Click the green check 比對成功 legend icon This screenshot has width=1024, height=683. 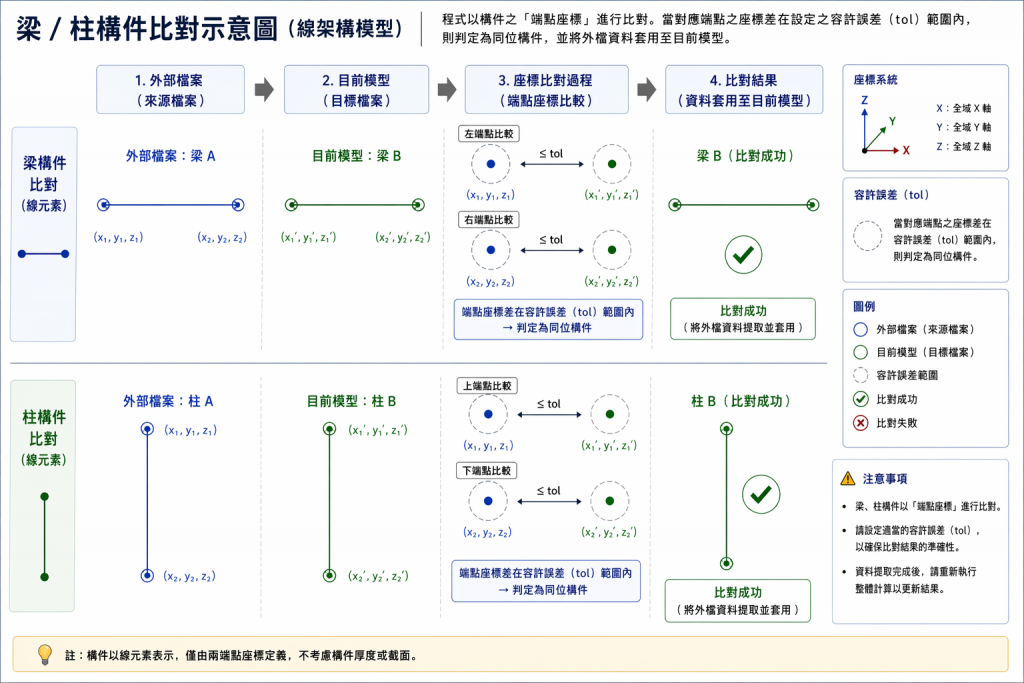(x=860, y=399)
